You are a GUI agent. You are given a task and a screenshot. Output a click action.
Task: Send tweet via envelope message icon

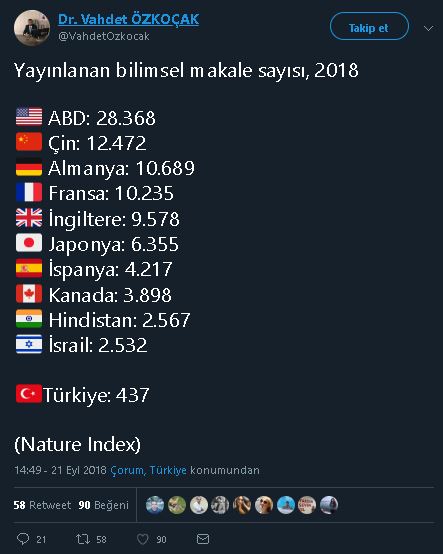point(203,539)
